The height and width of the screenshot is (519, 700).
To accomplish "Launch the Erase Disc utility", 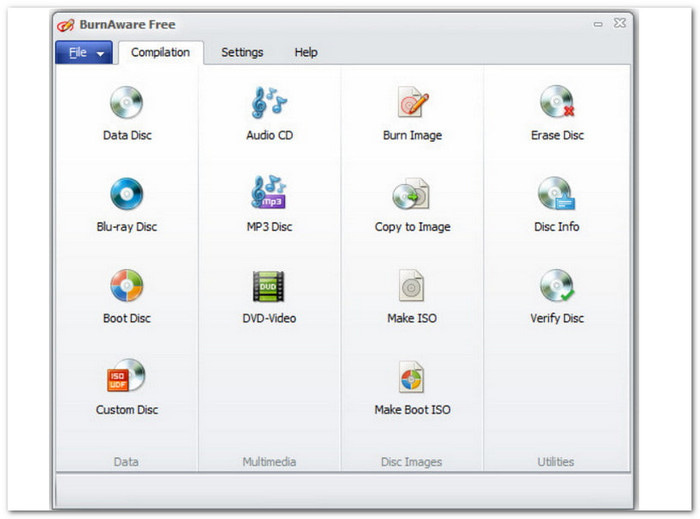I will pyautogui.click(x=557, y=113).
